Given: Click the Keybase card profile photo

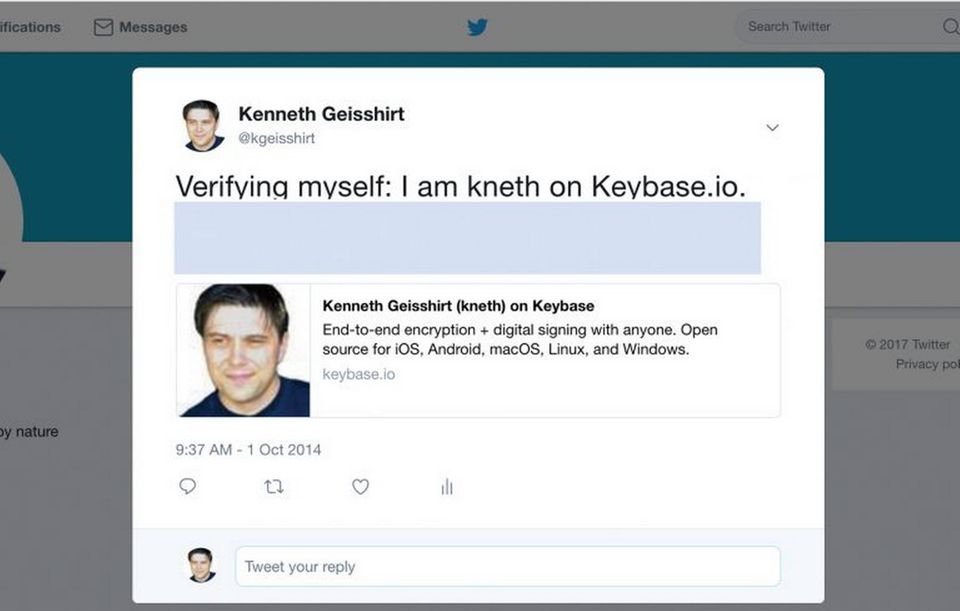Looking at the screenshot, I should [244, 350].
